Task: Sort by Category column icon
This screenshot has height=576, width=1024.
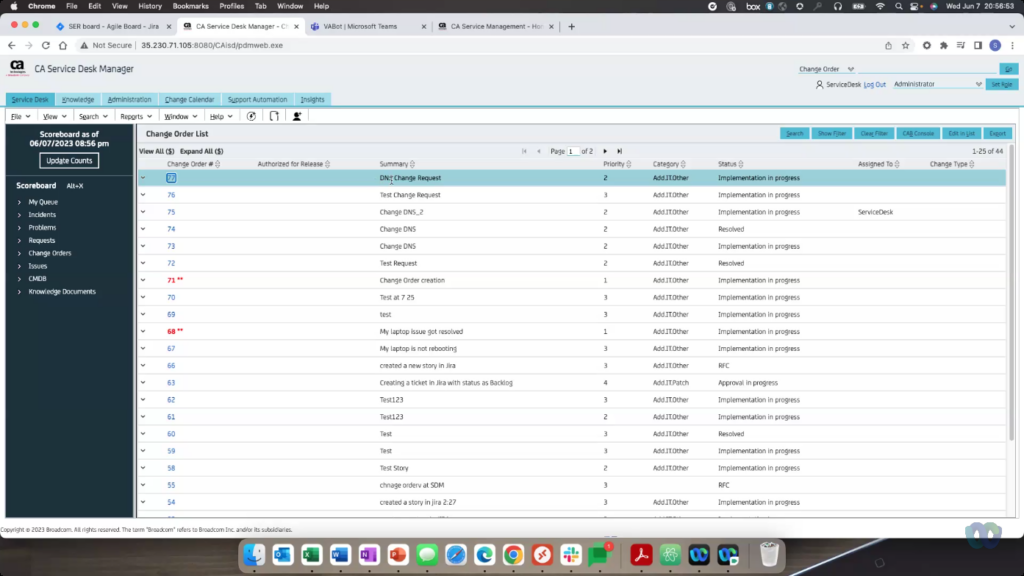Action: tap(683, 164)
